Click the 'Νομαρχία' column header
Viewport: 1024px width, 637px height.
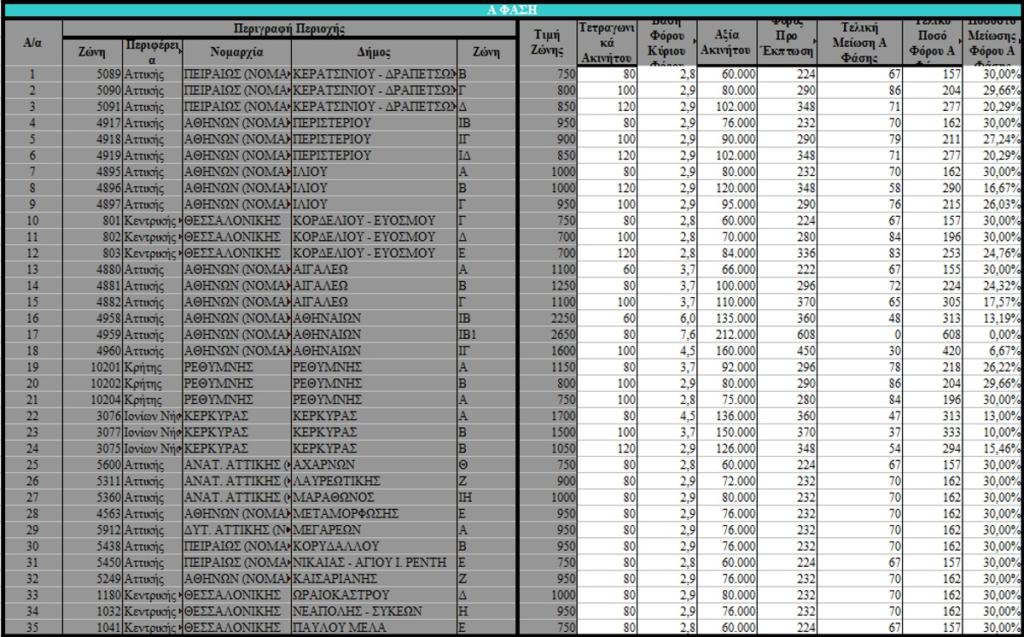click(237, 51)
